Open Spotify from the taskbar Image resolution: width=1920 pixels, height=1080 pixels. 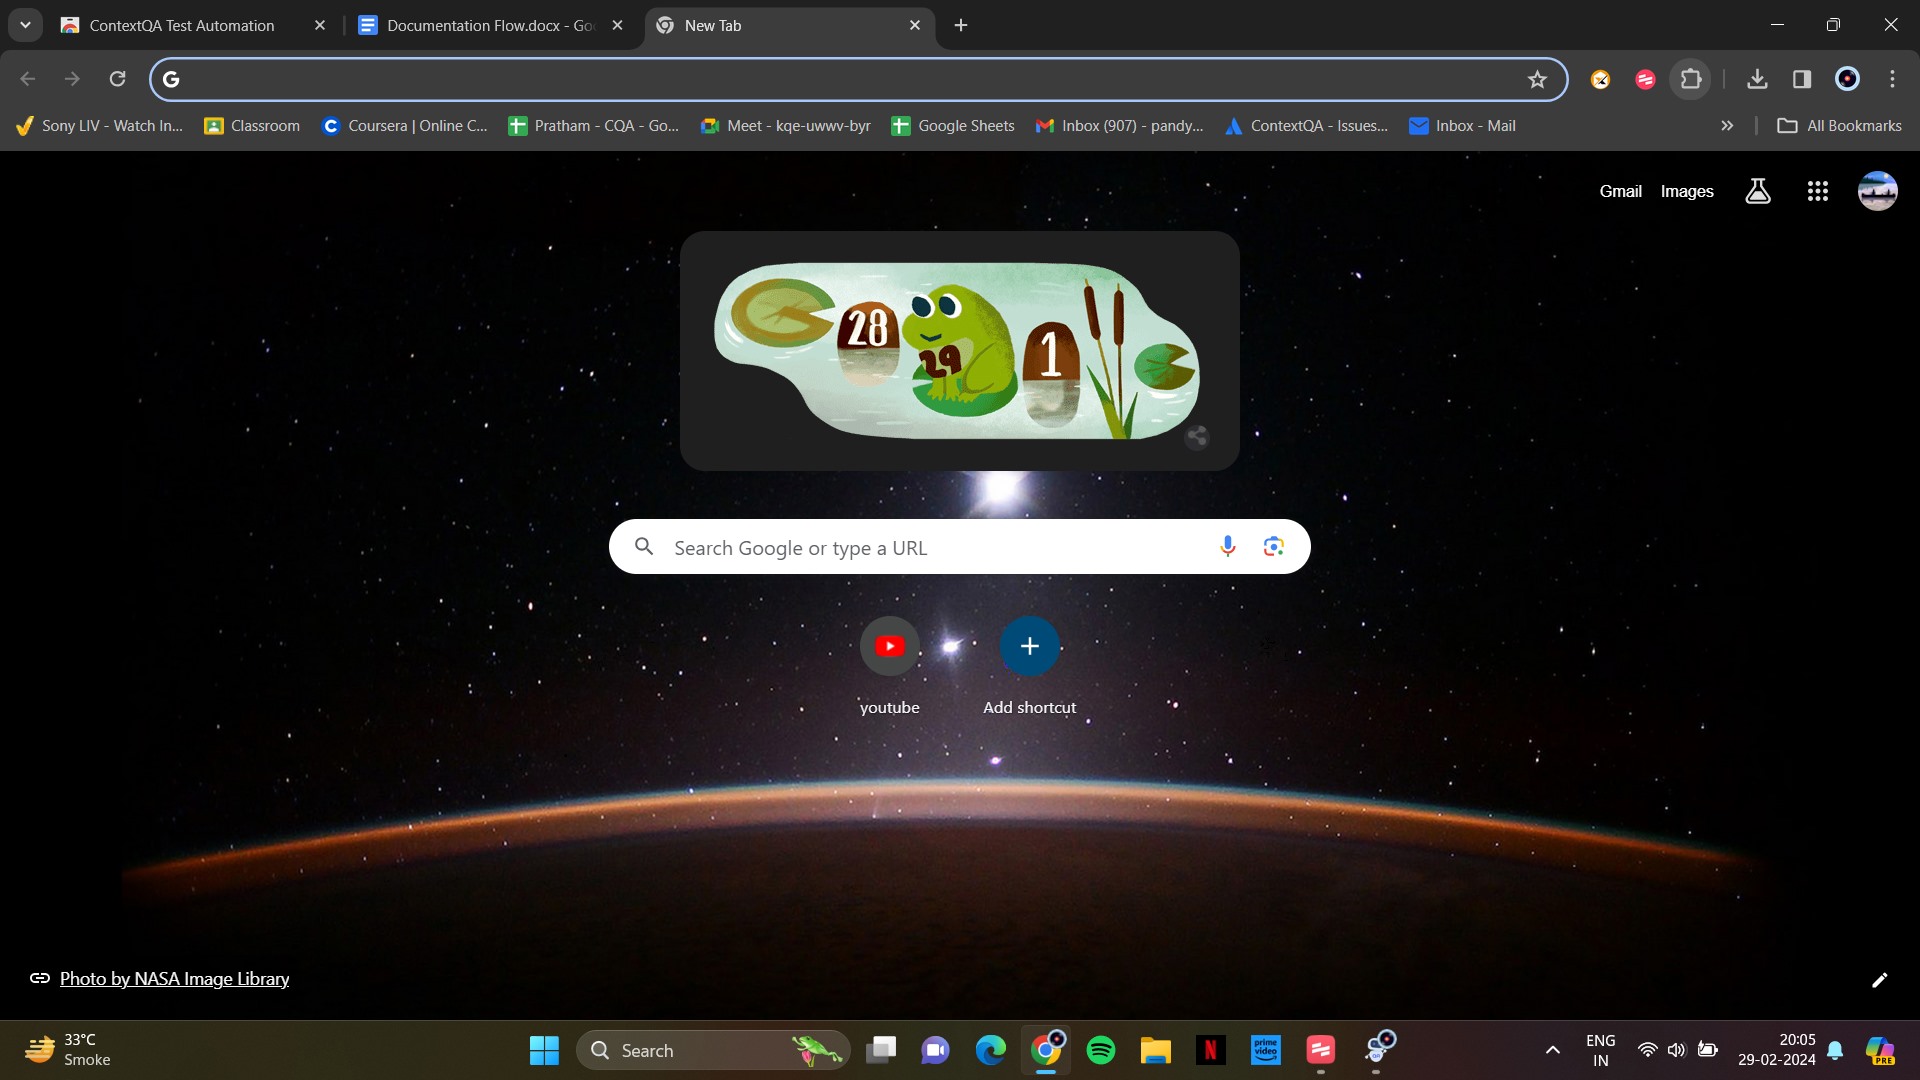(1101, 1050)
